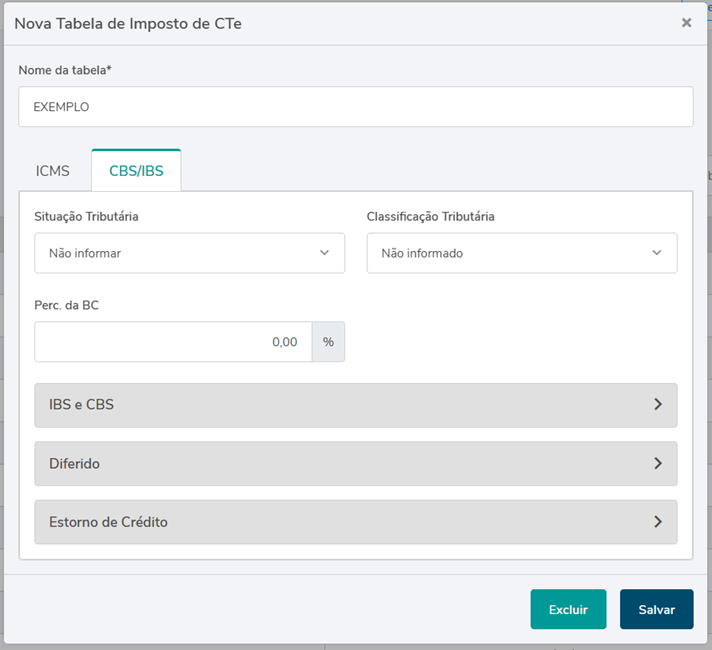This screenshot has height=650, width=712.
Task: Click the percent symbol next to Perc. da BC
Action: pyautogui.click(x=328, y=342)
